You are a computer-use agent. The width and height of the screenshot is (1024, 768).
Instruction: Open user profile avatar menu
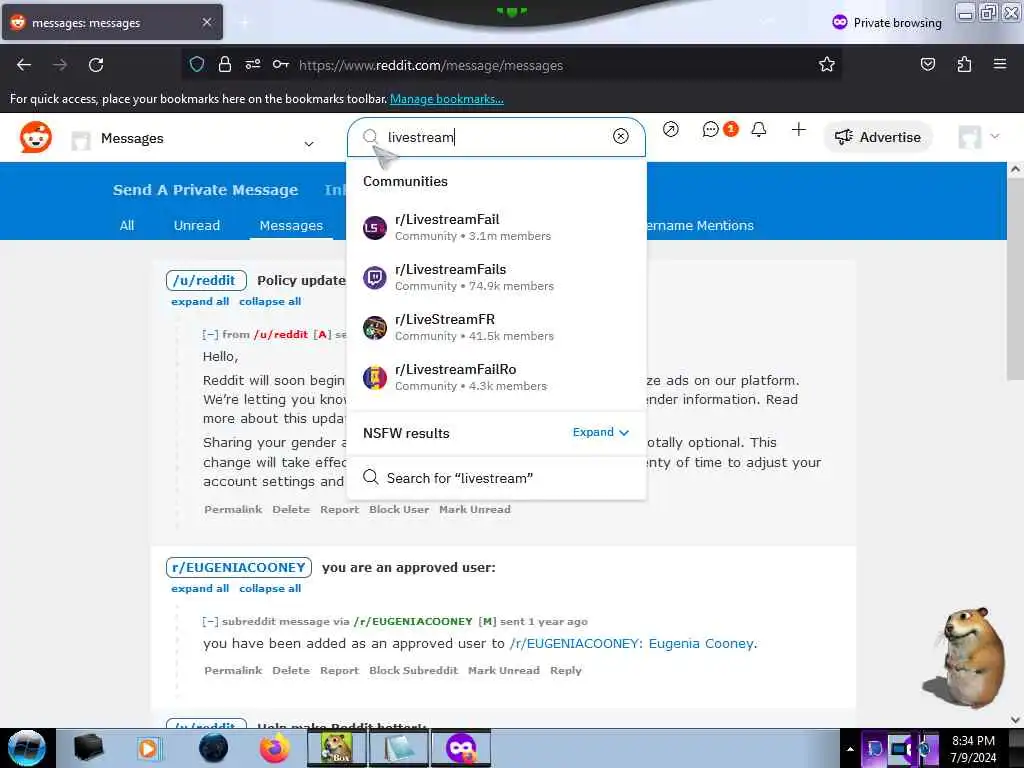(978, 137)
